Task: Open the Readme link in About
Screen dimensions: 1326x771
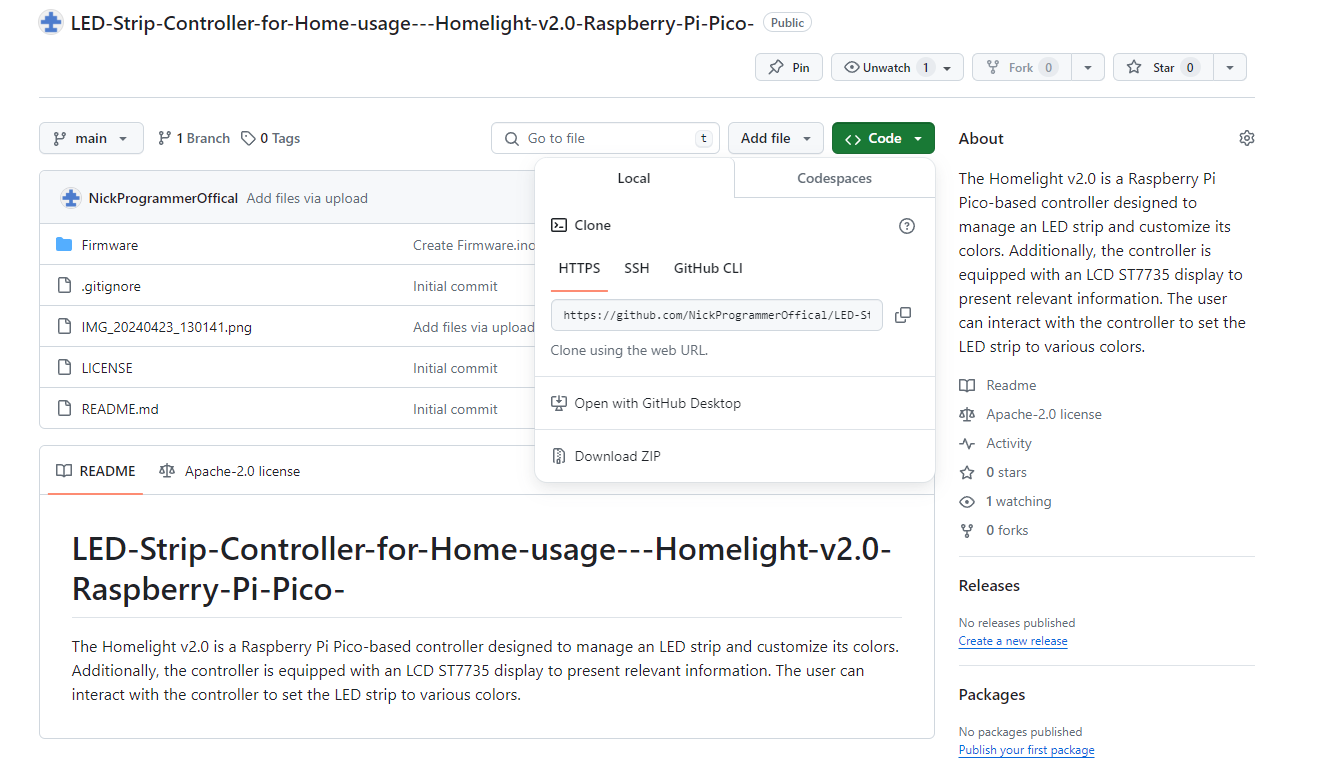Action: point(1011,385)
